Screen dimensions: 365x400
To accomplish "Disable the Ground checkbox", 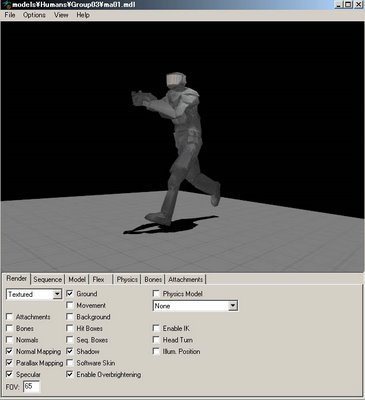I will pos(70,294).
